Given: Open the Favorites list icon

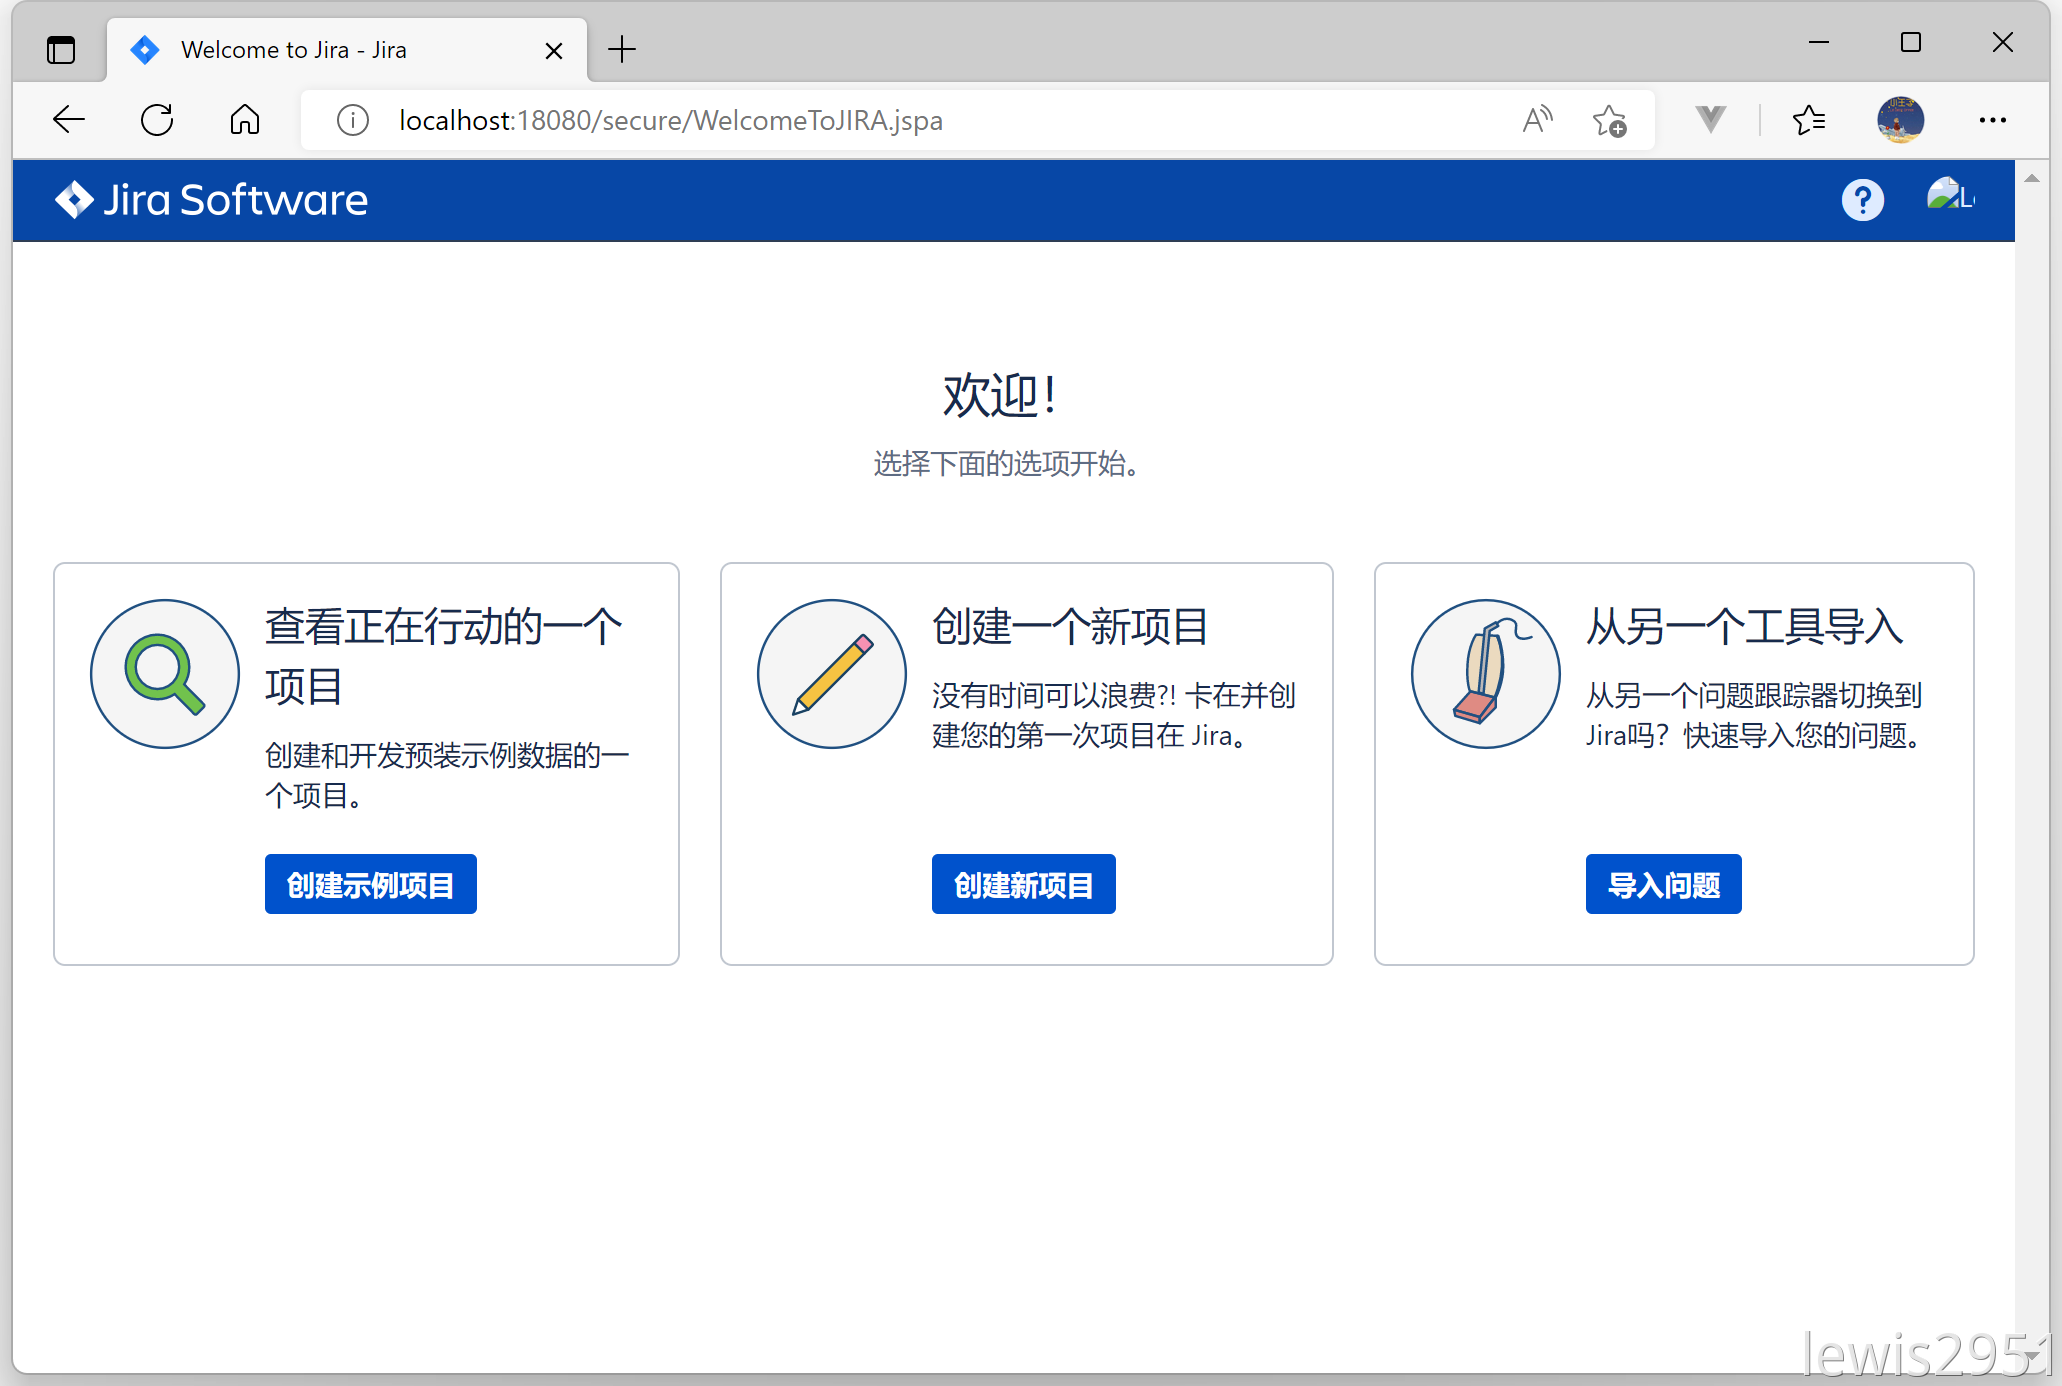Looking at the screenshot, I should (1809, 120).
